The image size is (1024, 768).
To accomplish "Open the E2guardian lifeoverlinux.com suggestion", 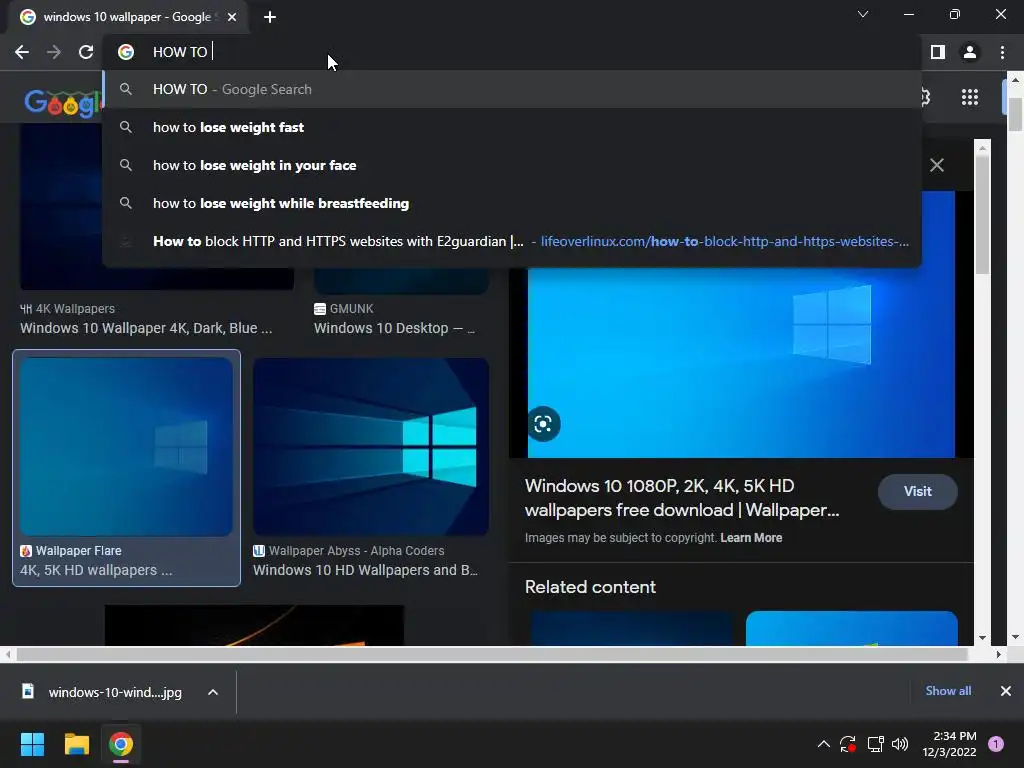I will pyautogui.click(x=511, y=241).
